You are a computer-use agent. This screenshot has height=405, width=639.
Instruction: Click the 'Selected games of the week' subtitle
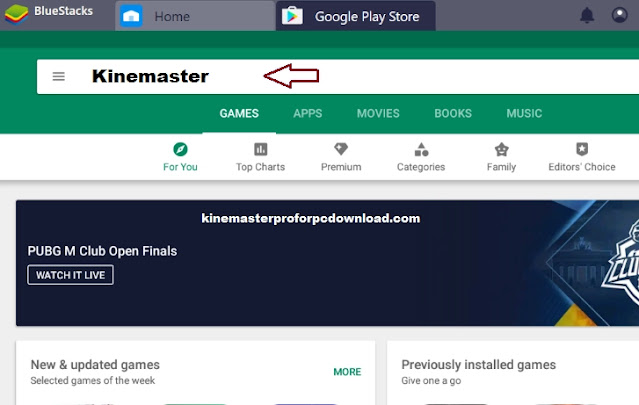(93, 381)
